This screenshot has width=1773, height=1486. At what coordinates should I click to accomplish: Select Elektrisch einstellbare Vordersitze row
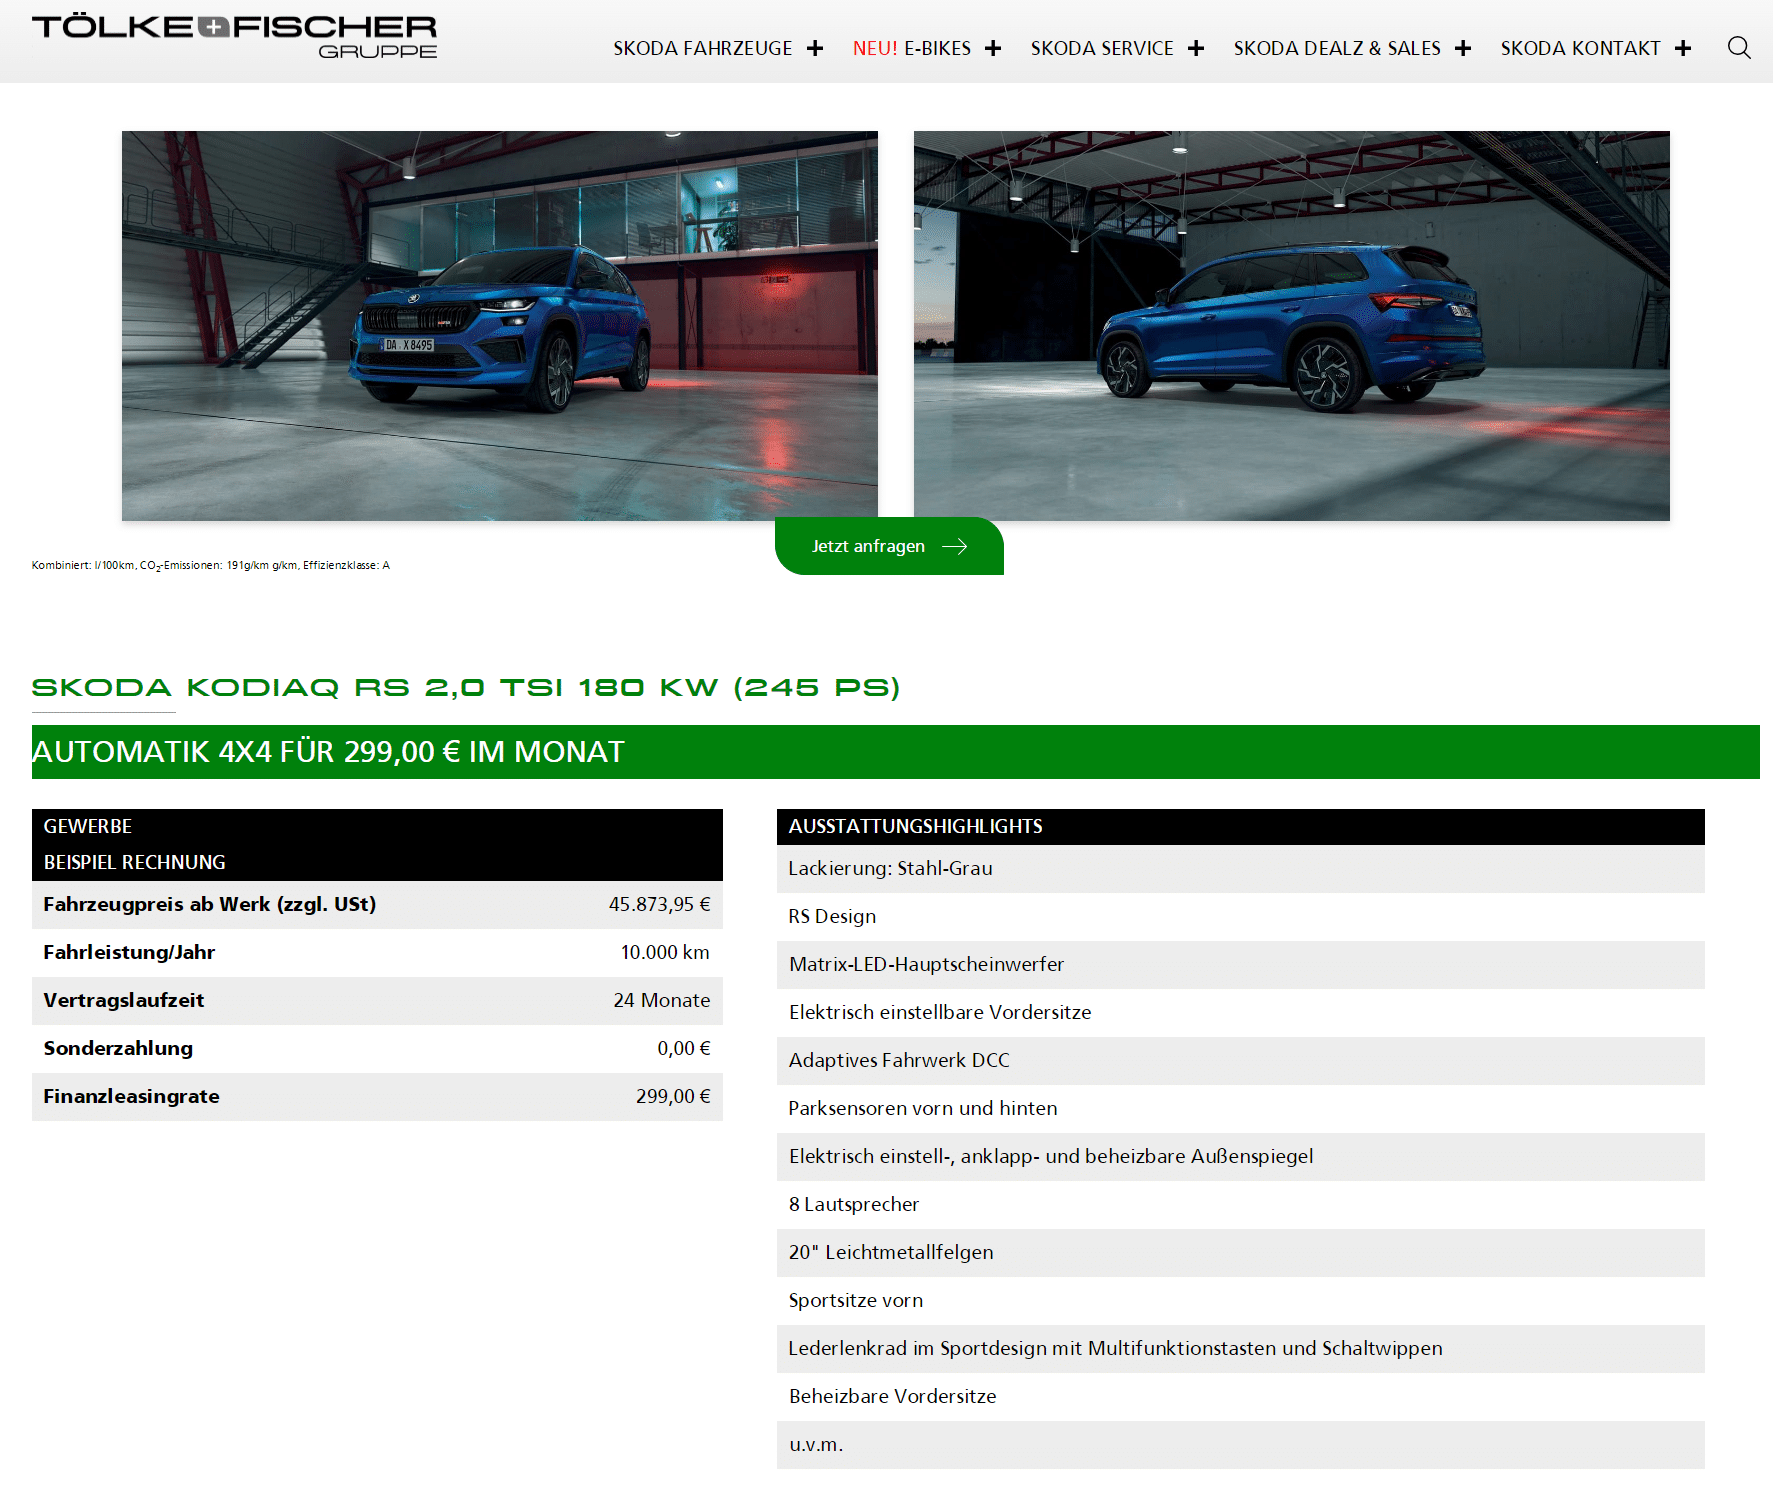pyautogui.click(x=1241, y=1013)
